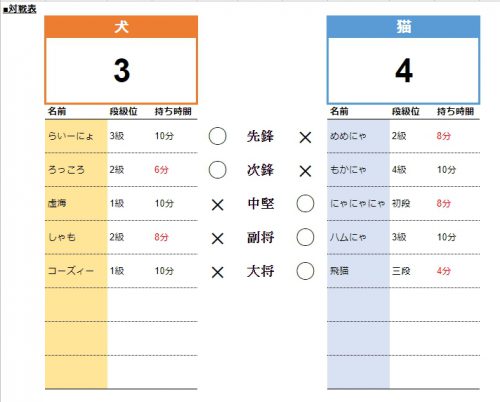
Task: Click the circle mark right of 大将
Action: coord(305,271)
